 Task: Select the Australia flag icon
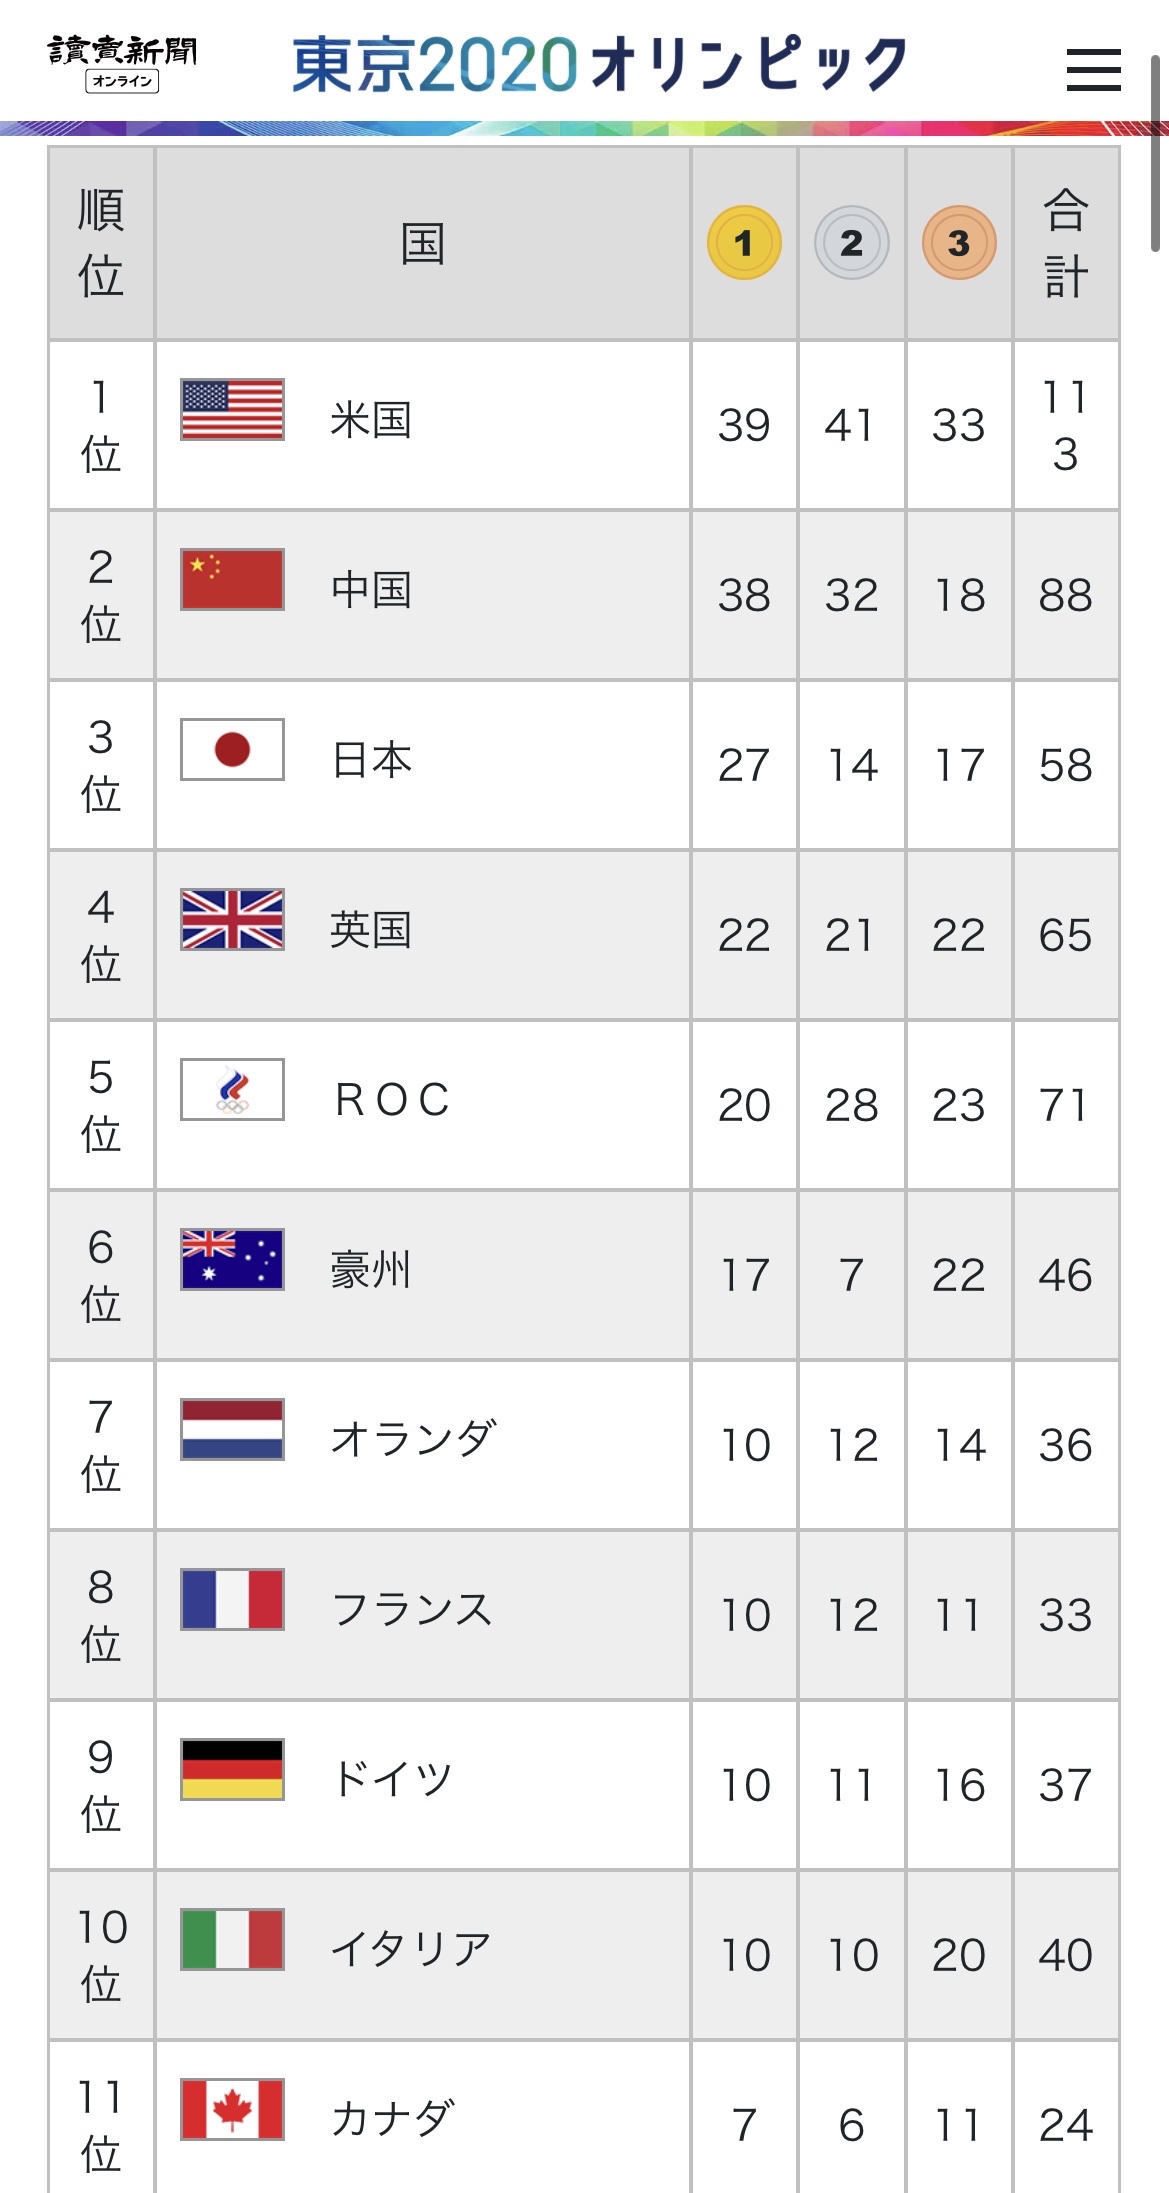pos(232,1259)
